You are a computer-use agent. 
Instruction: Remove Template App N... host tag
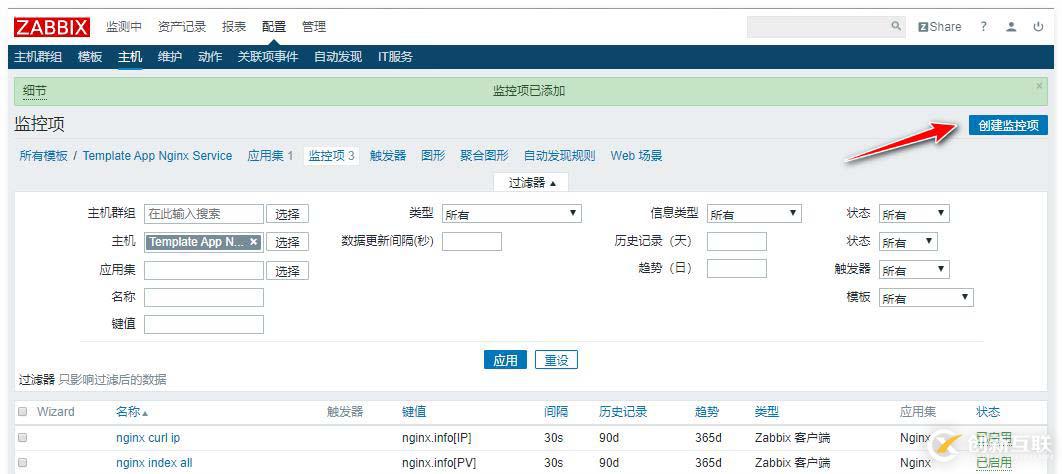pyautogui.click(x=253, y=242)
